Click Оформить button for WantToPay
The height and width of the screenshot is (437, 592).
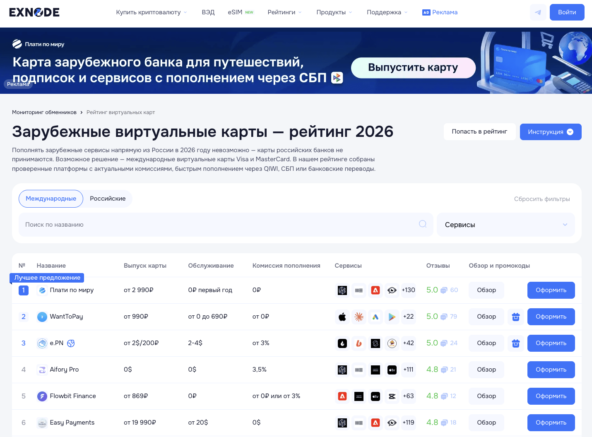tap(551, 317)
